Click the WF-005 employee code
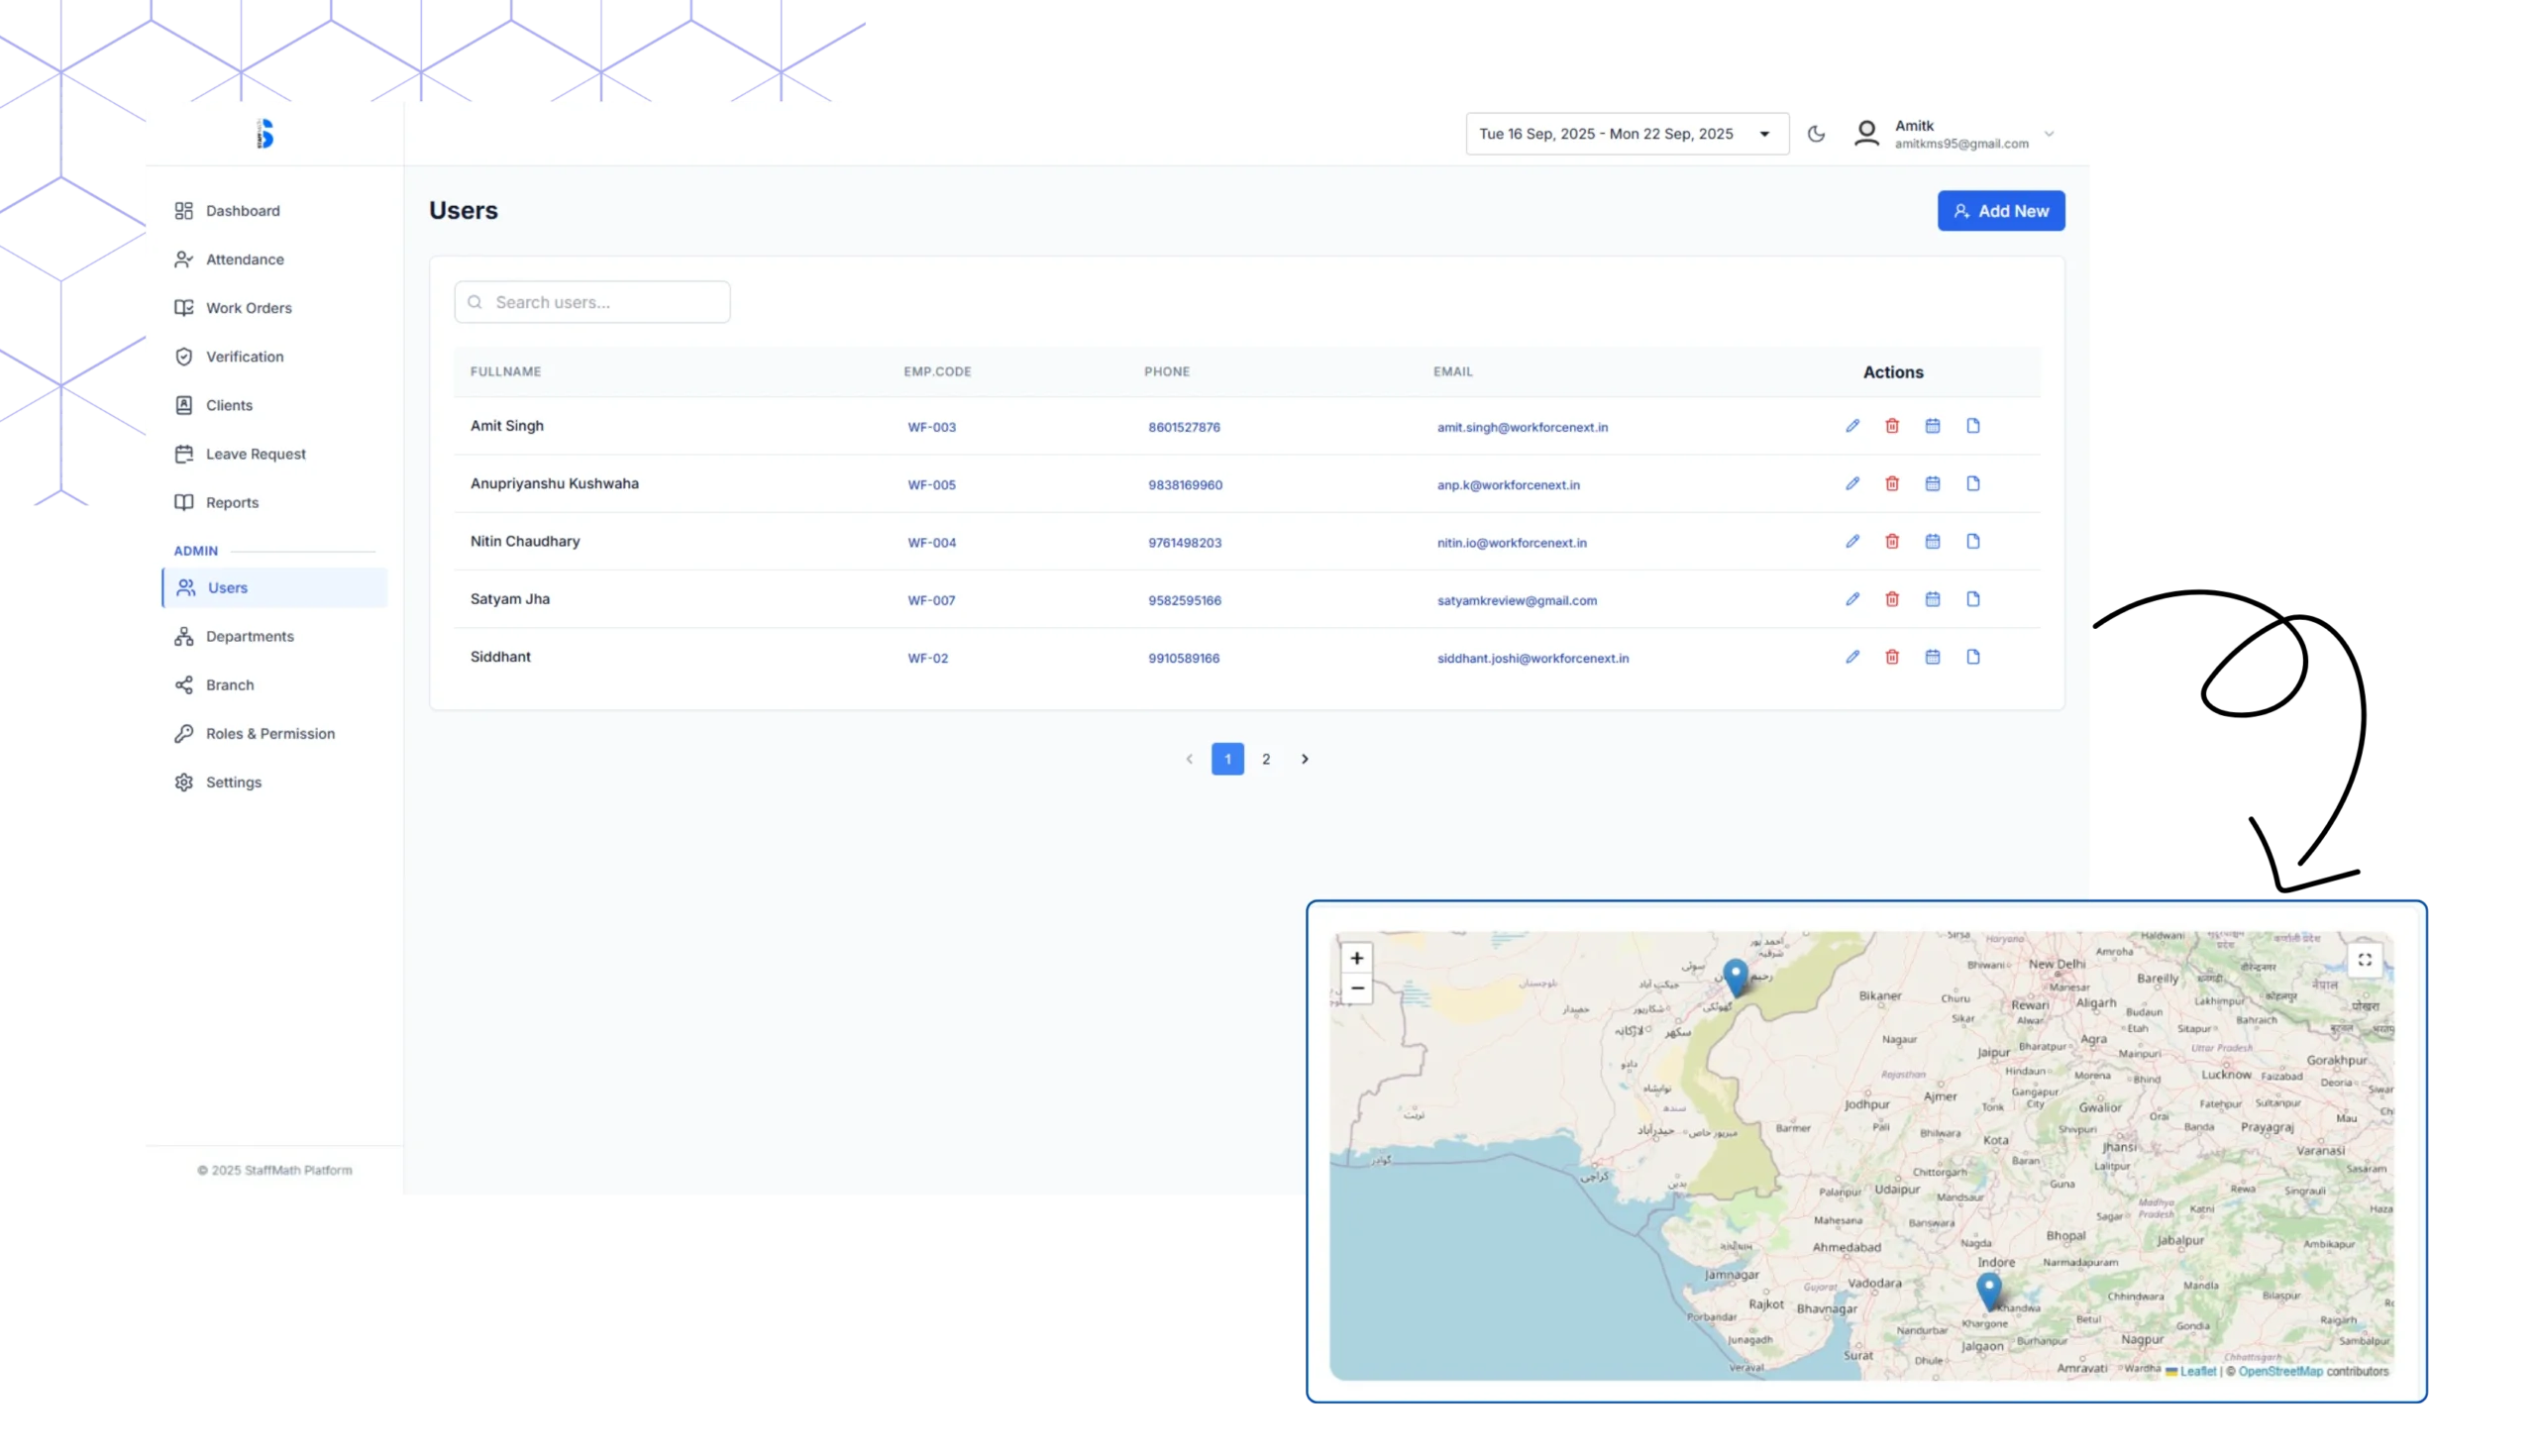Screen dimensions: 2536x1456 (931, 485)
